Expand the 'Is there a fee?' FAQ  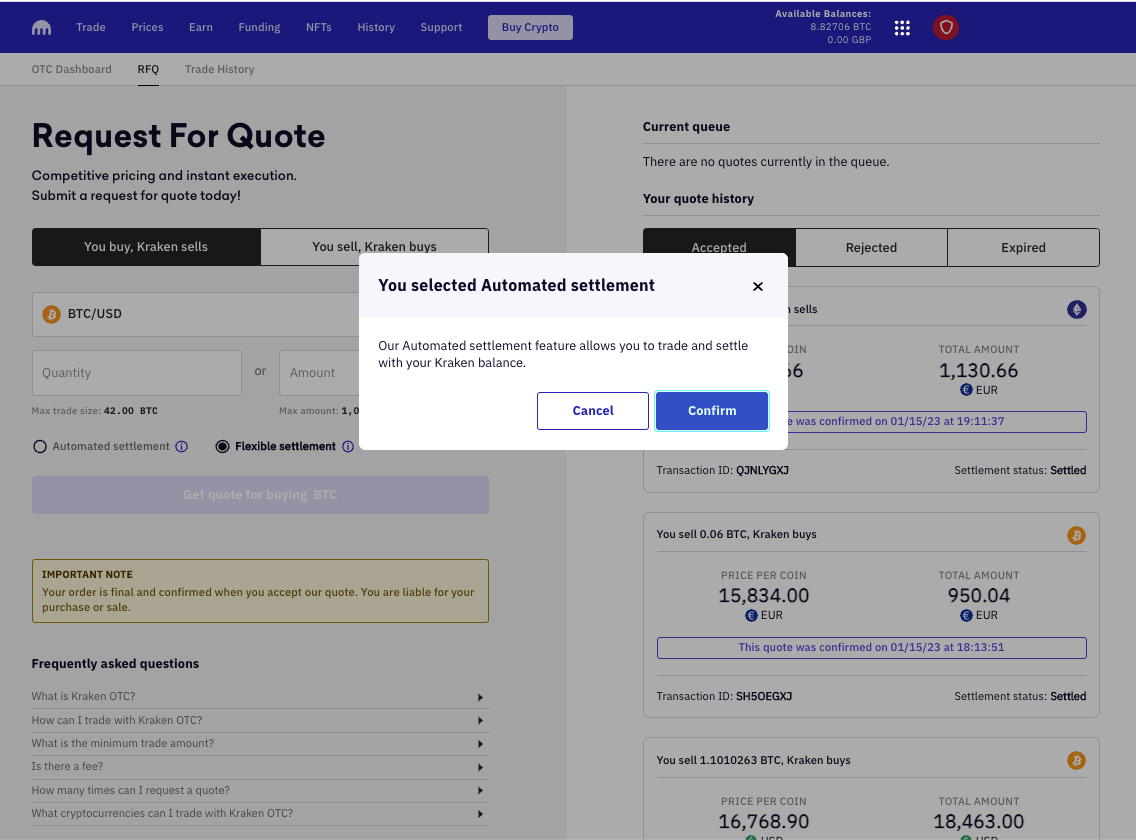coord(259,767)
